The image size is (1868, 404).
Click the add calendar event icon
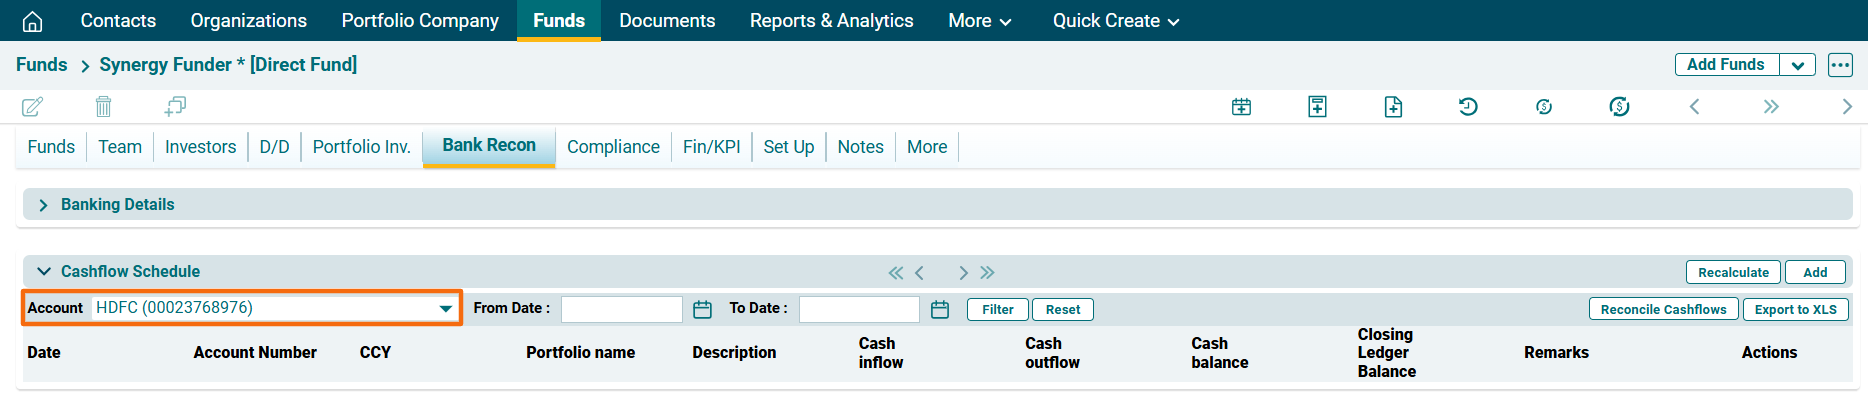coord(1241,107)
